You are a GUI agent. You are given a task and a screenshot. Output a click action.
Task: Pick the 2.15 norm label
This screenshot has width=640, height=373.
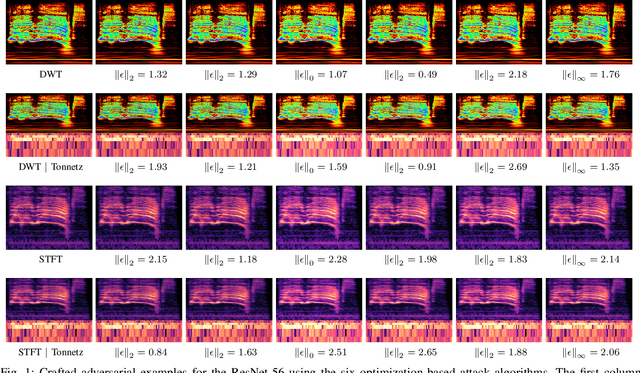[141, 260]
